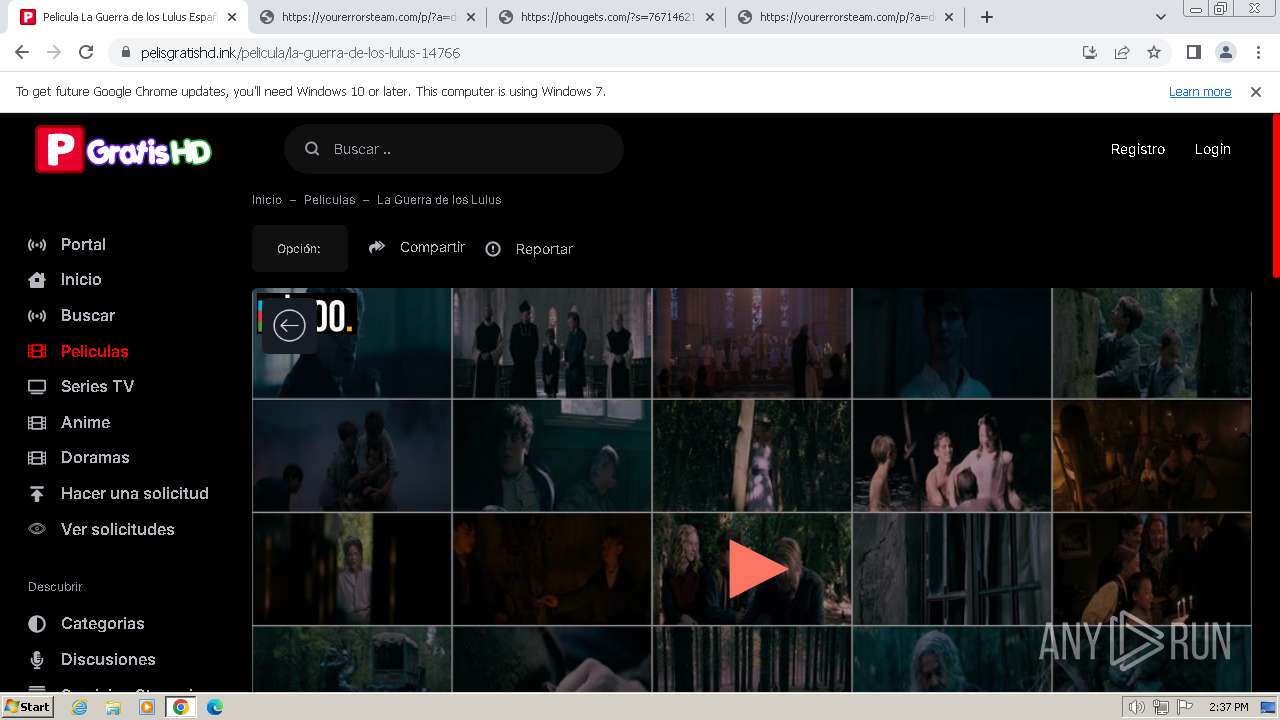This screenshot has height=720, width=1280.
Task: Close the phougets.com tab
Action: tap(709, 17)
